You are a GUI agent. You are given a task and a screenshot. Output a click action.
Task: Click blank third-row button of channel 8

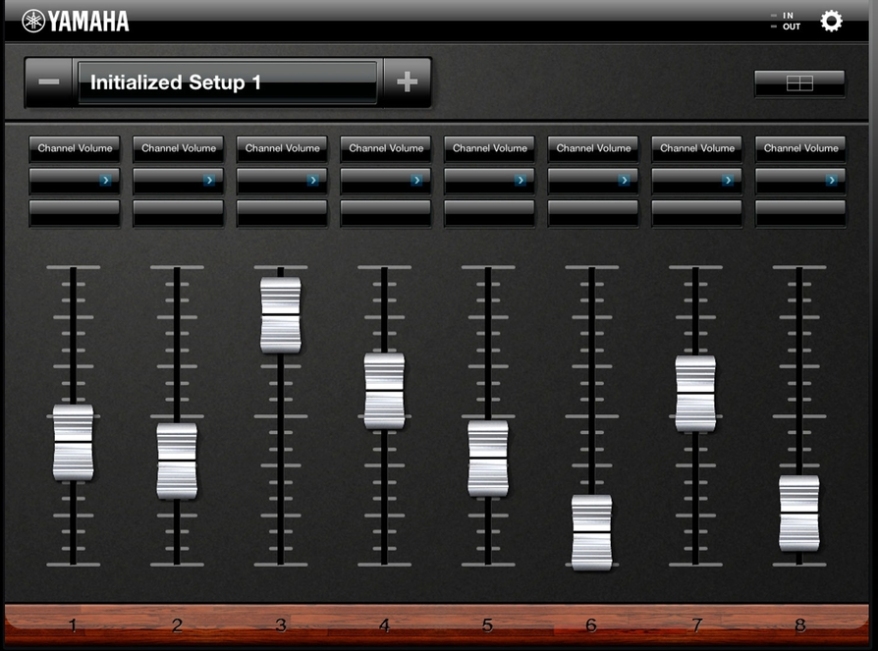[801, 213]
